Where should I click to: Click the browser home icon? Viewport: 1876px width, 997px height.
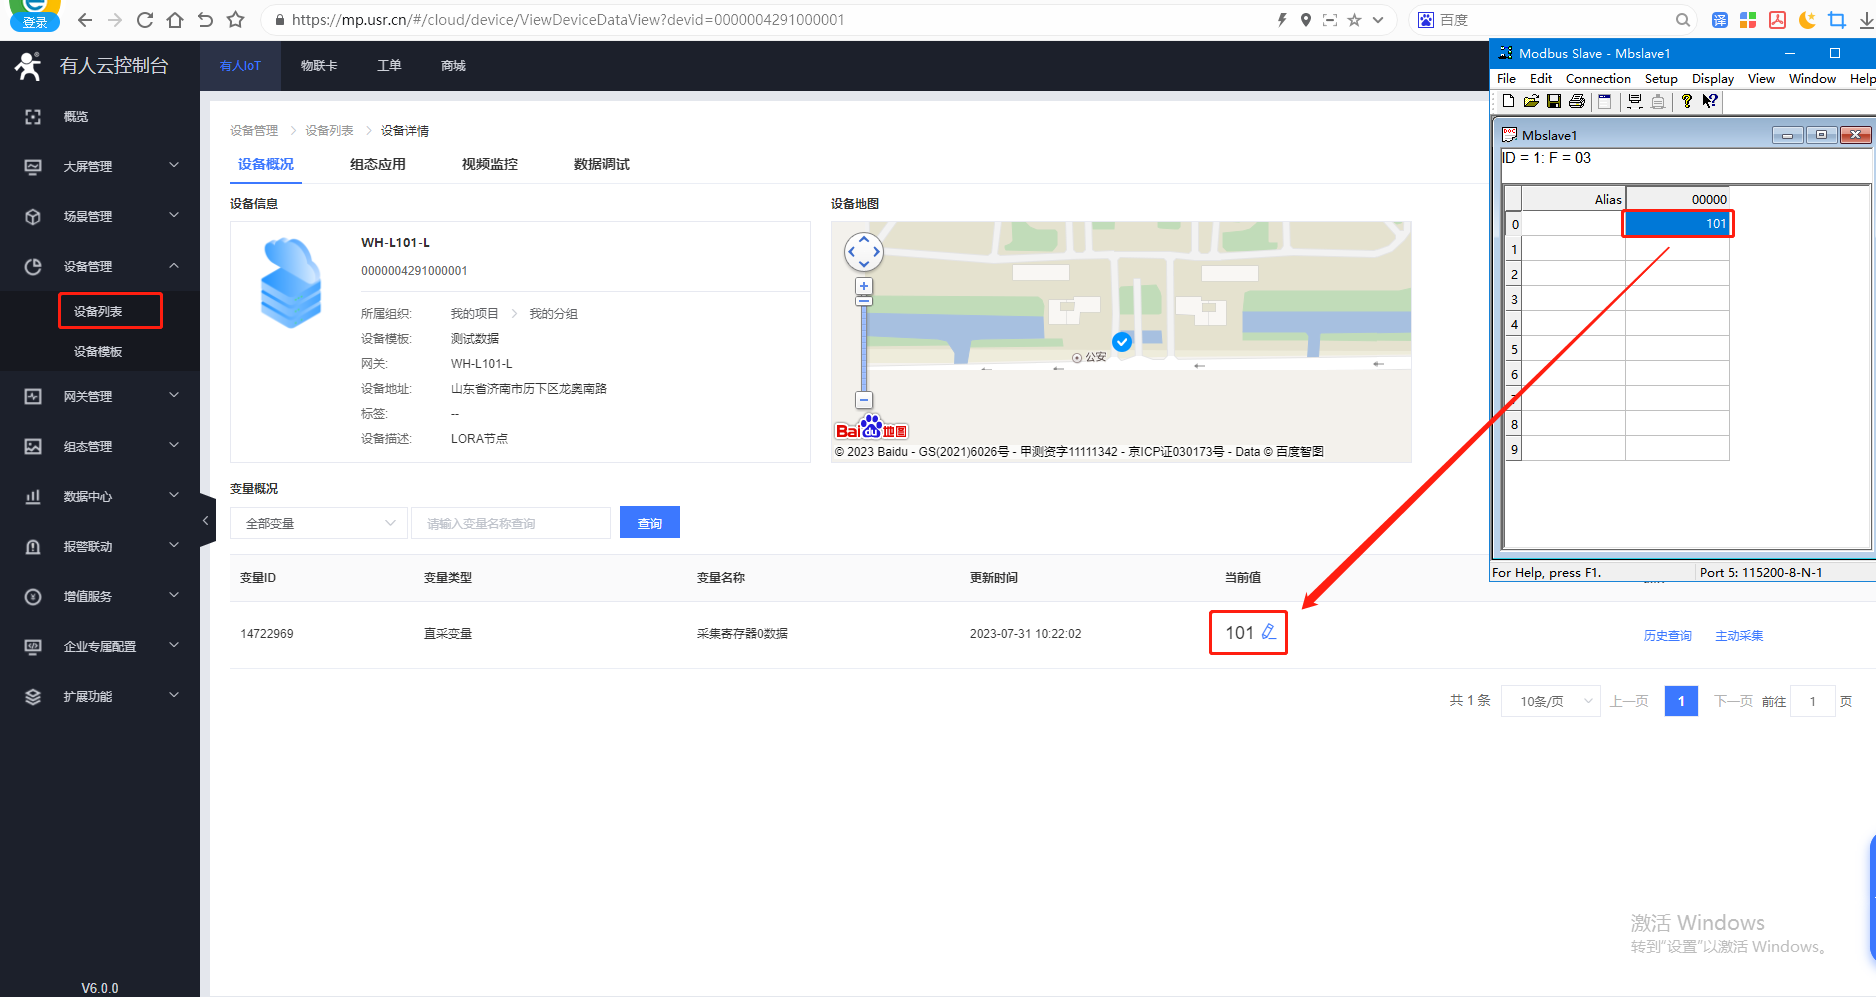(175, 20)
